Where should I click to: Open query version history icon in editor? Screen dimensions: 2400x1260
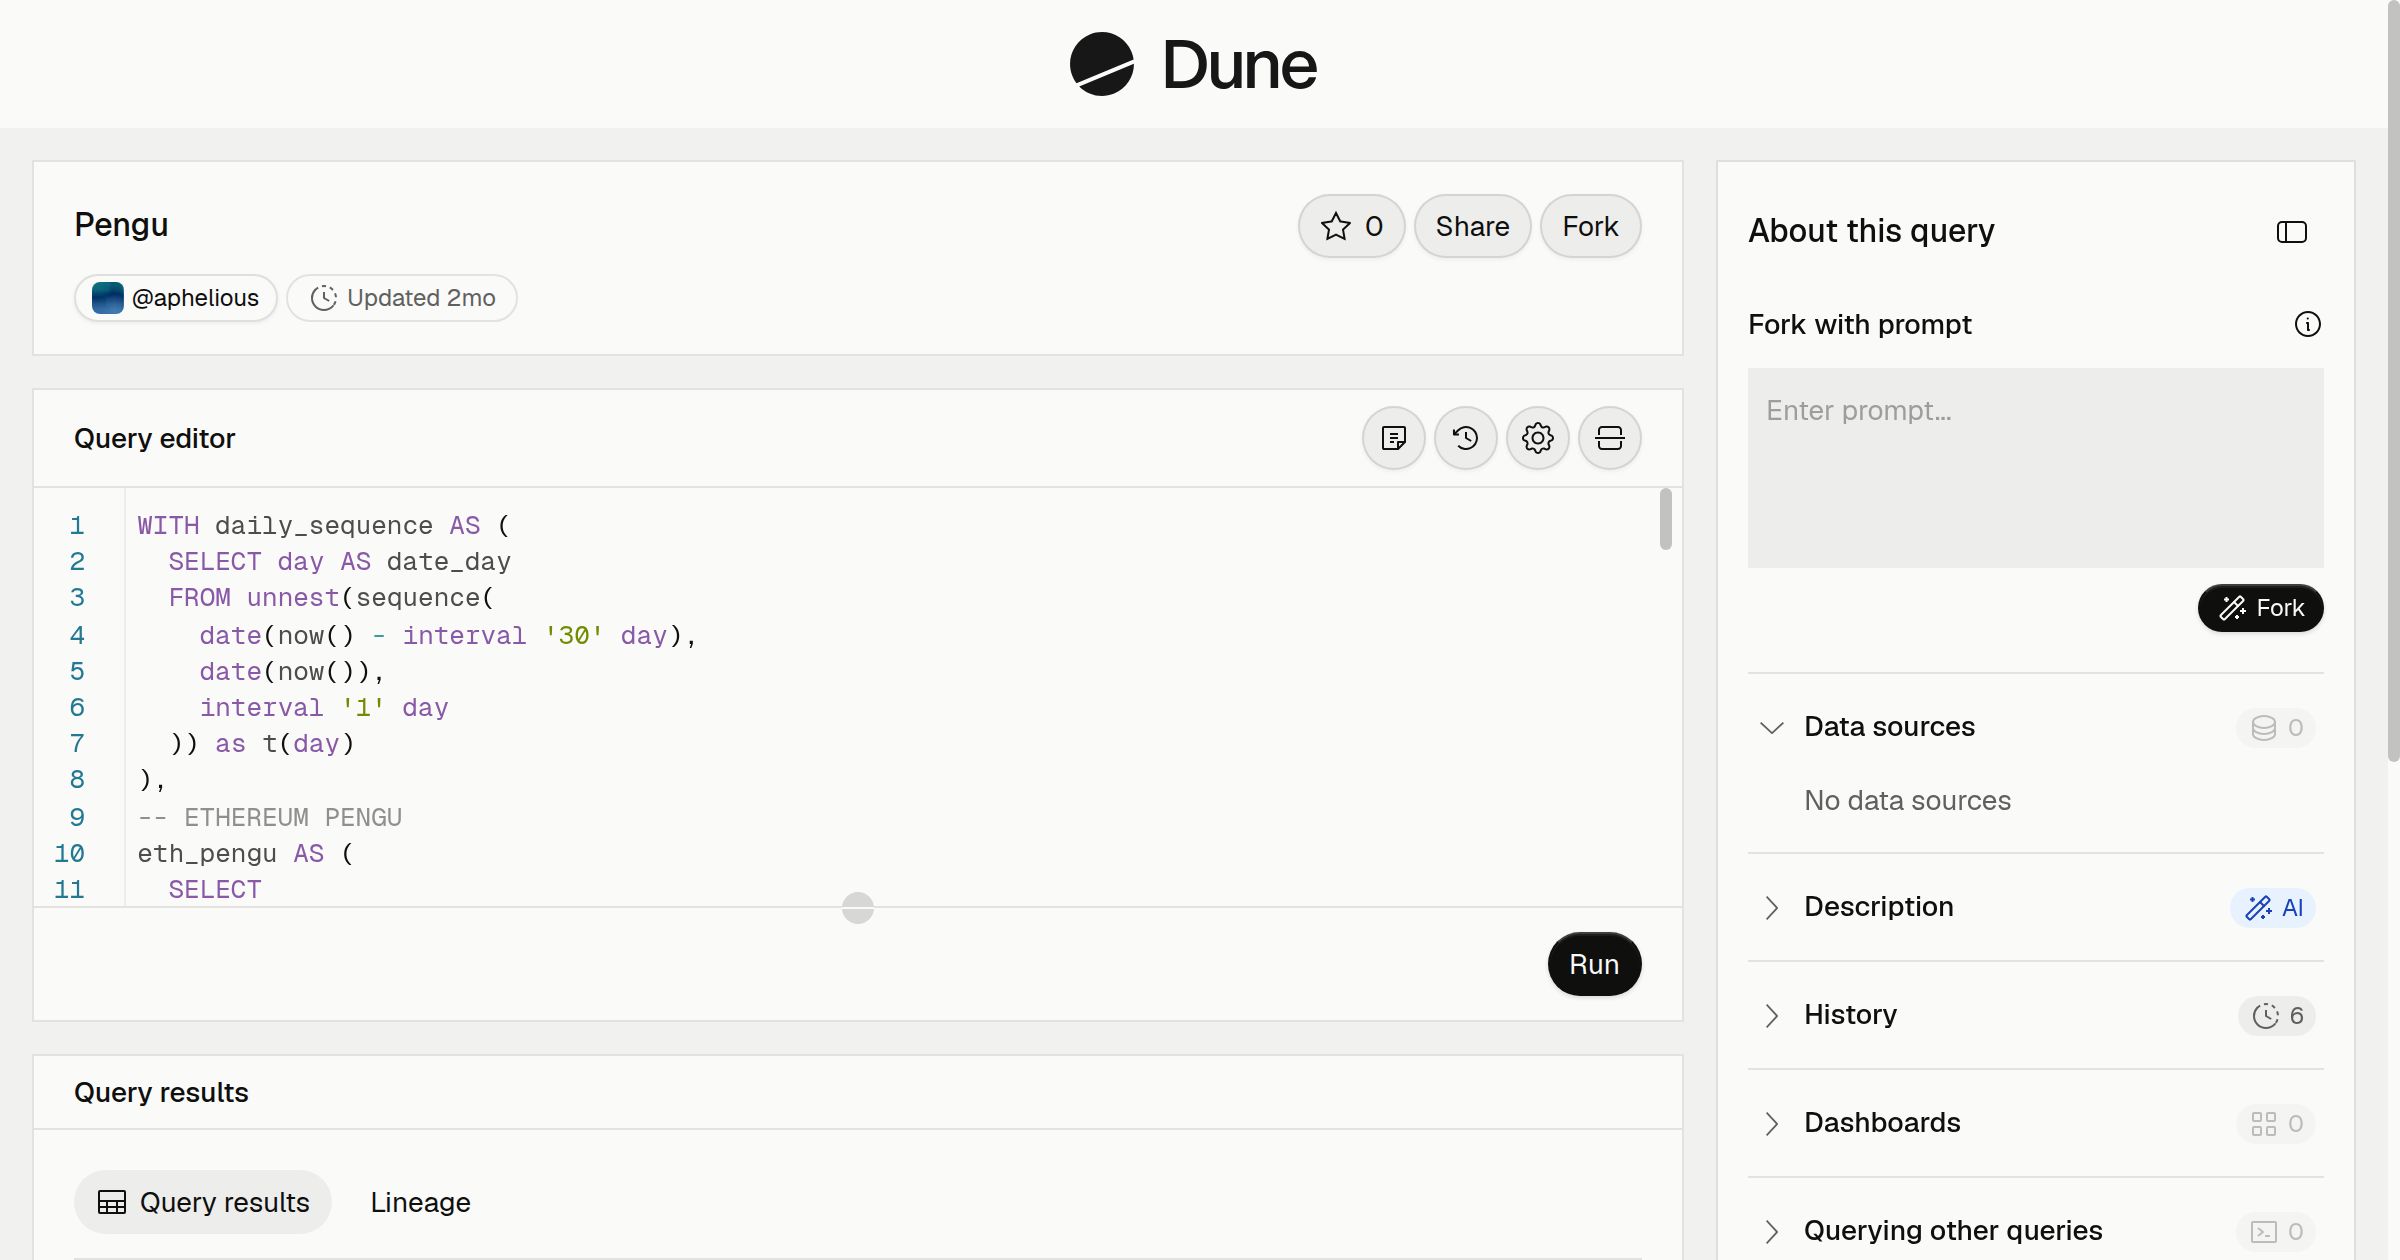(1466, 438)
